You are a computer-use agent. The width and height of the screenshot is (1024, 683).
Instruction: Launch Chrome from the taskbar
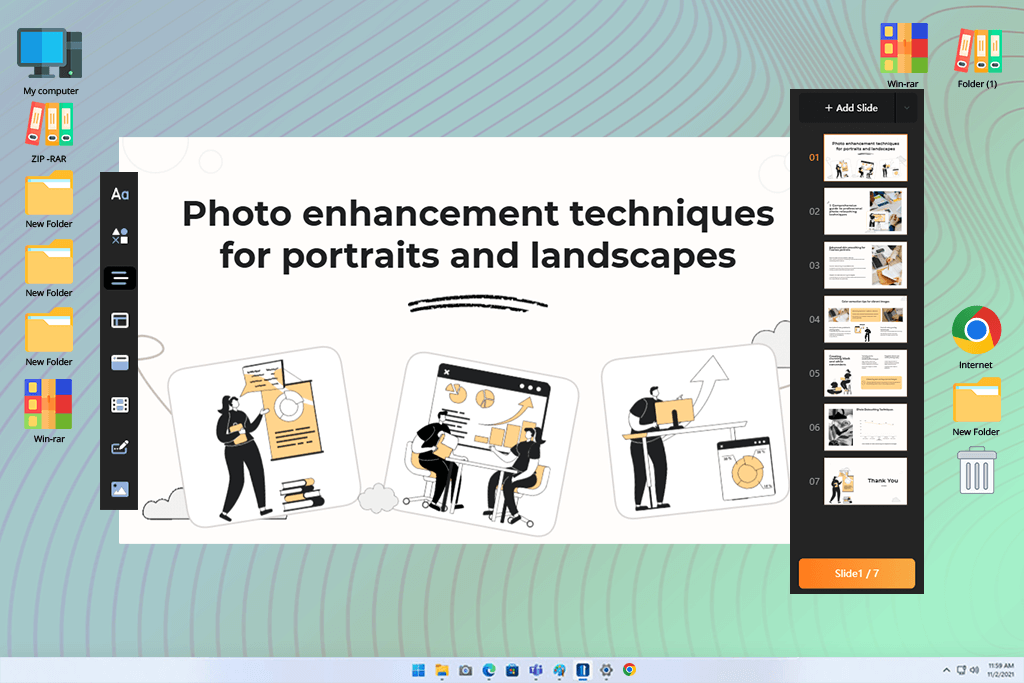pos(630,670)
